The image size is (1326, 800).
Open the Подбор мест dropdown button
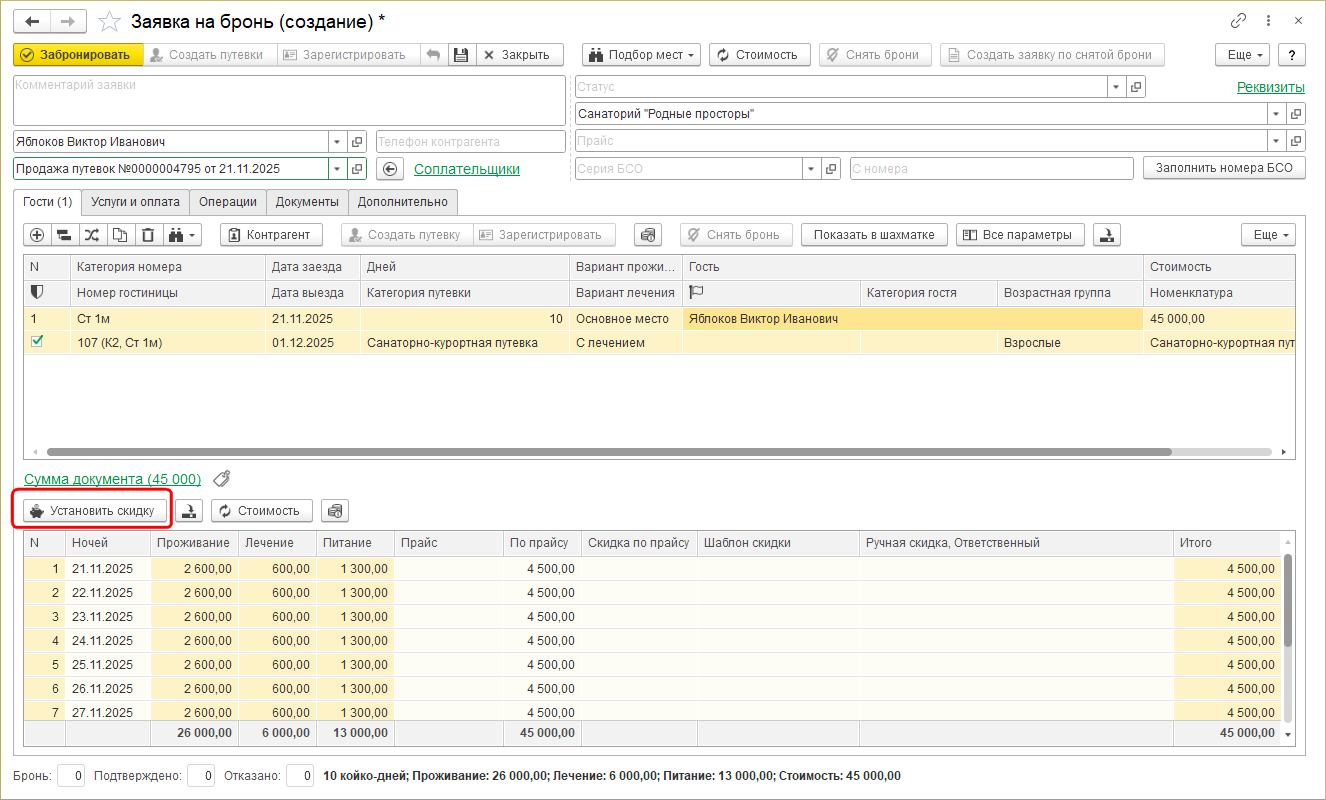641,55
